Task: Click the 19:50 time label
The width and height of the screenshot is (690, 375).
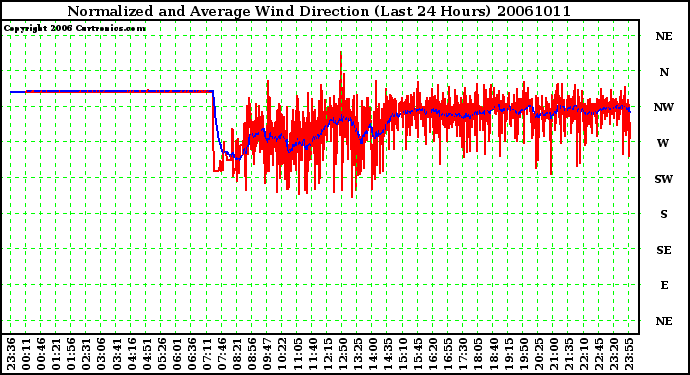Action: click(523, 354)
